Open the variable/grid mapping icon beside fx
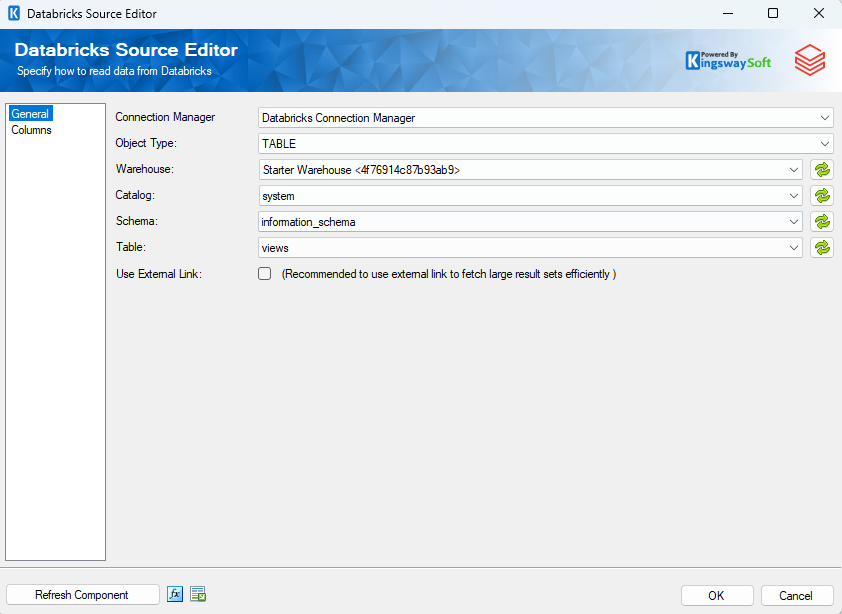 (x=198, y=594)
